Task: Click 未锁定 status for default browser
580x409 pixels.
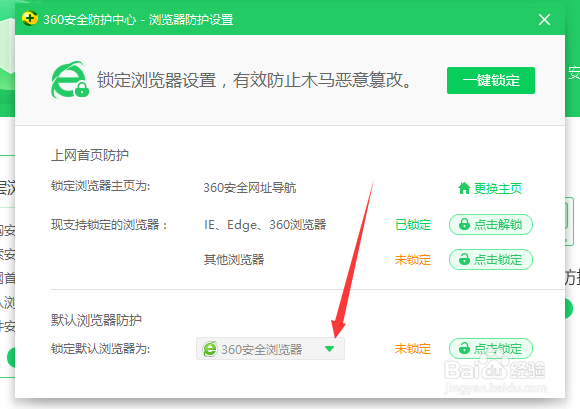Action: (x=413, y=349)
